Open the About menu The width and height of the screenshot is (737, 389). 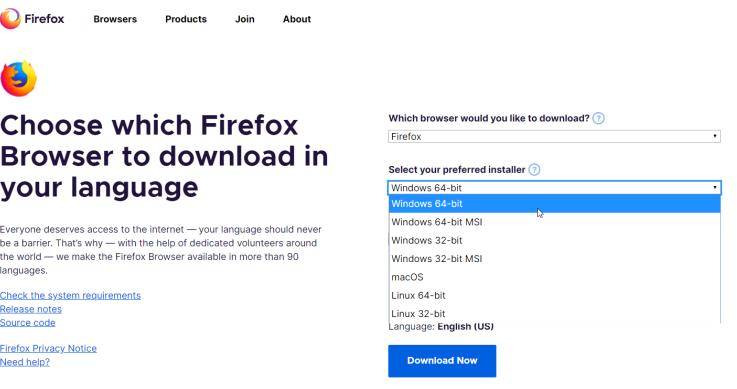(297, 19)
